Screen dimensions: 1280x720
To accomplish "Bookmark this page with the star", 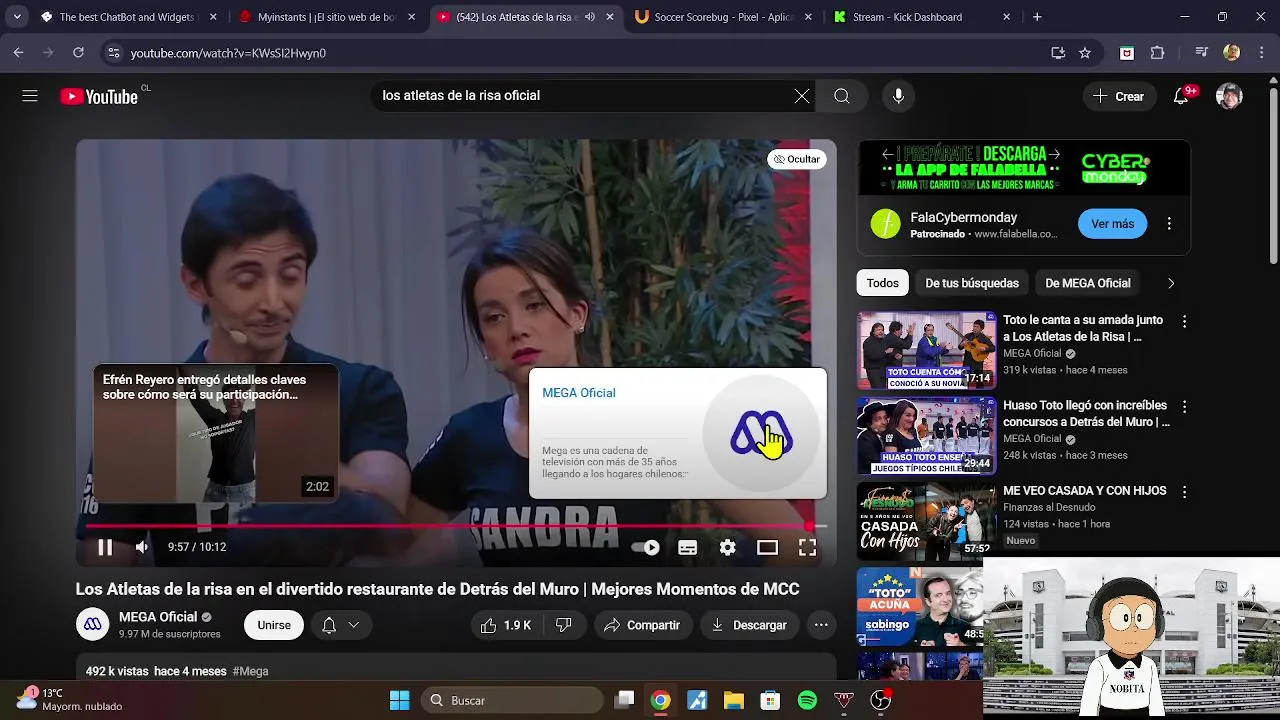I will 1085,53.
